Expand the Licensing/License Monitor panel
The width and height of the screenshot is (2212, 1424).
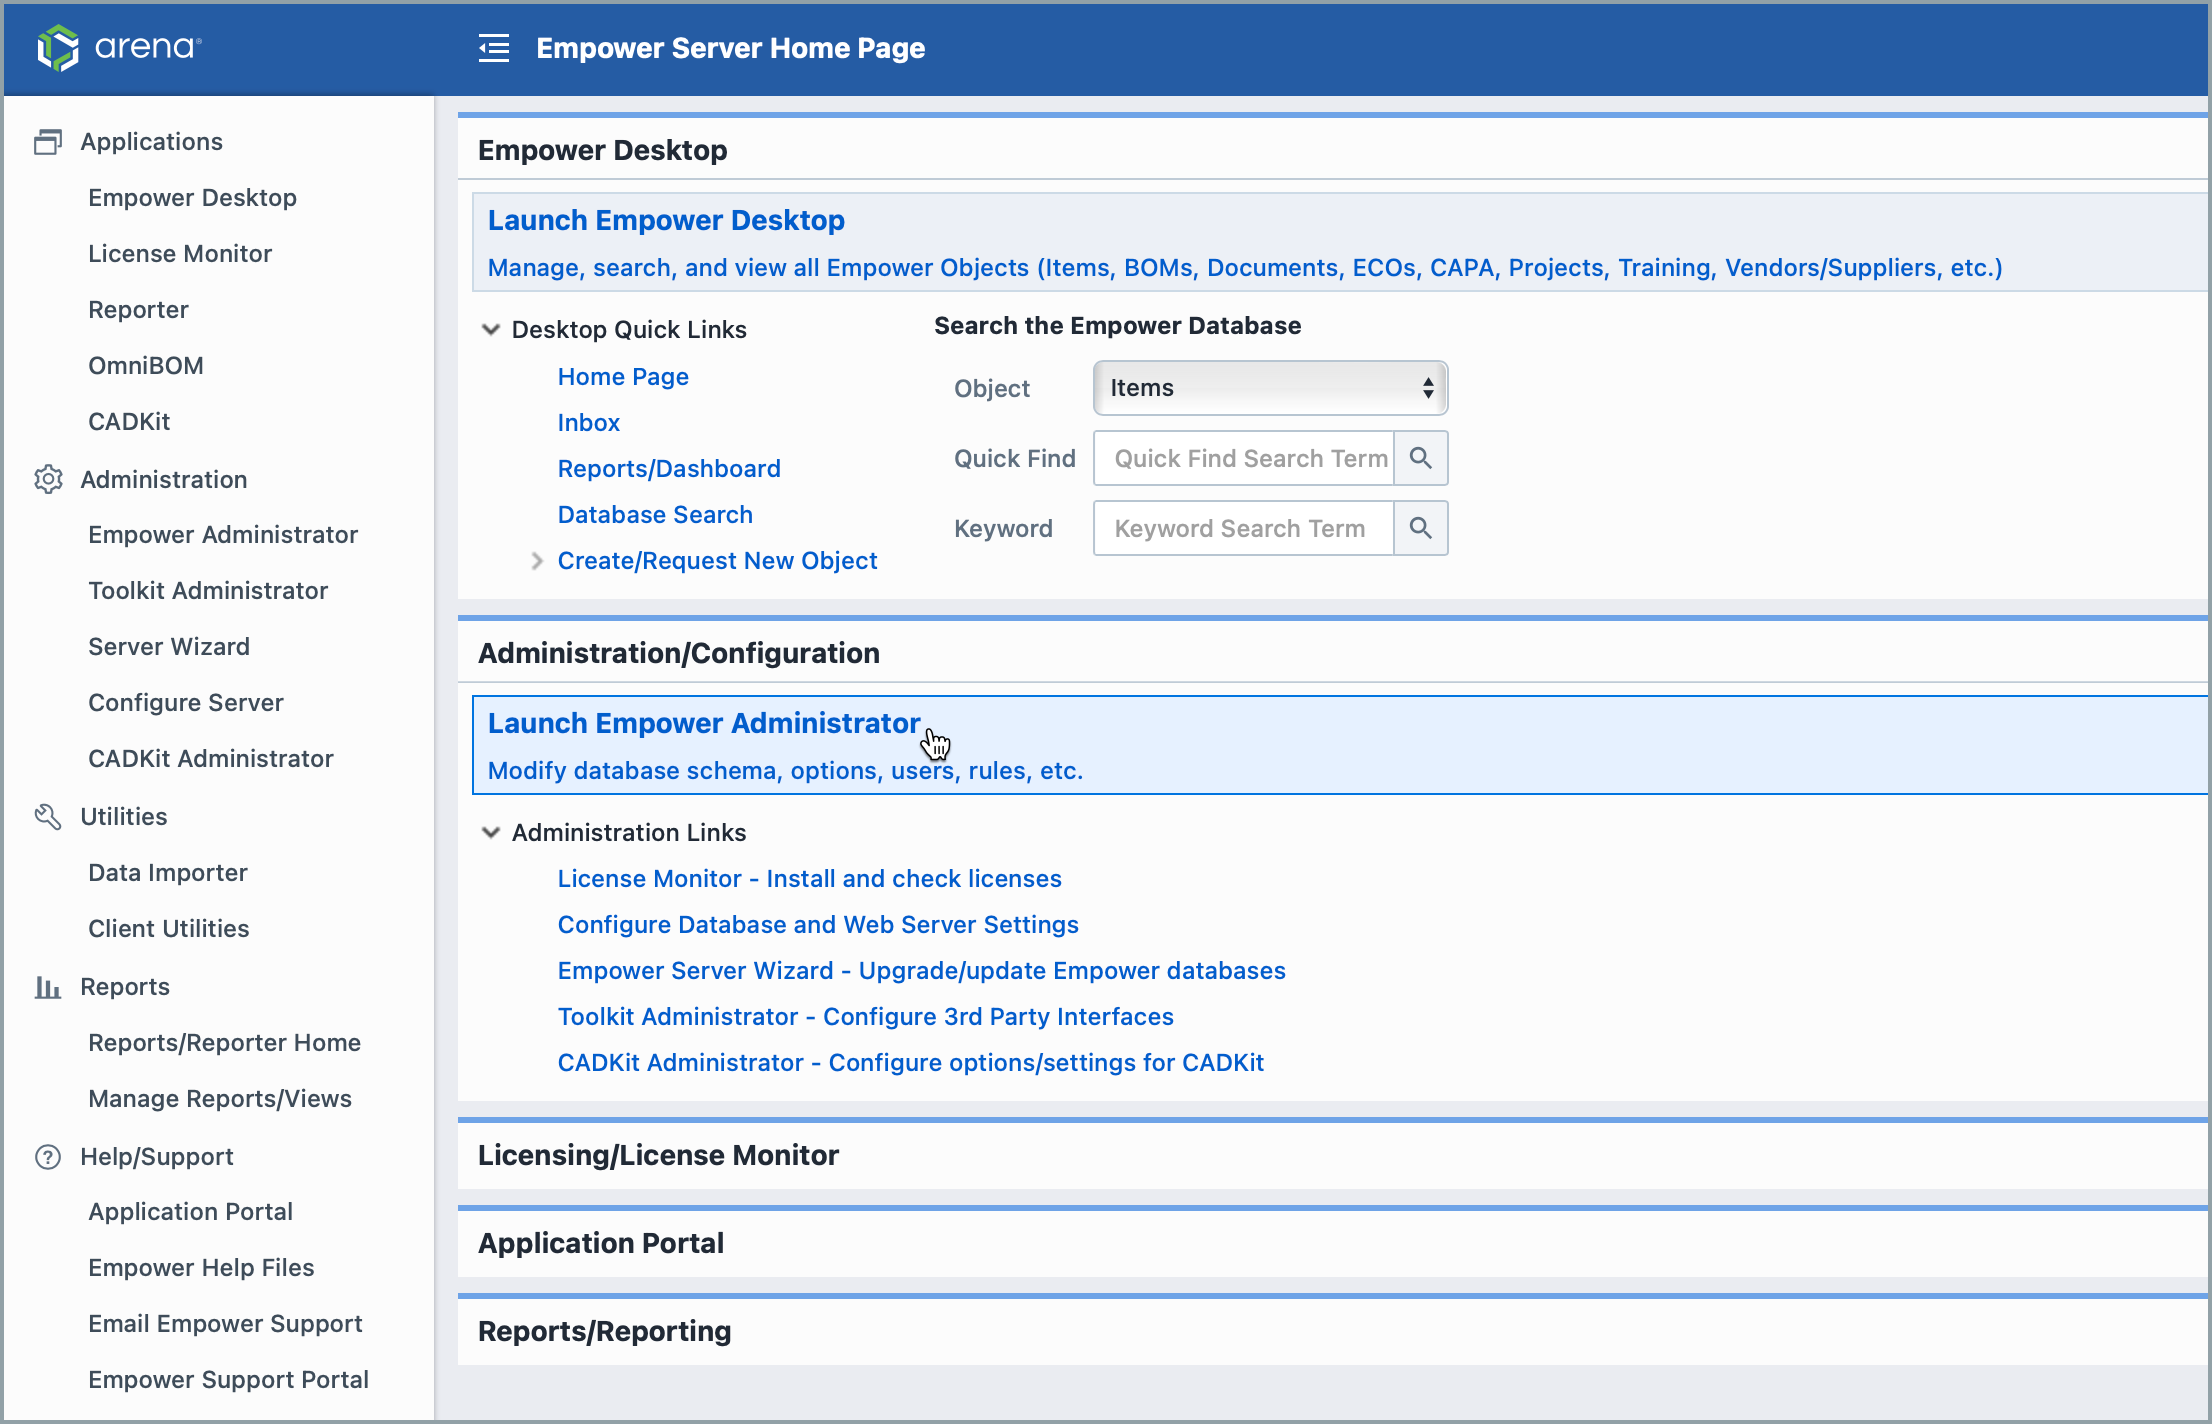(1332, 1155)
